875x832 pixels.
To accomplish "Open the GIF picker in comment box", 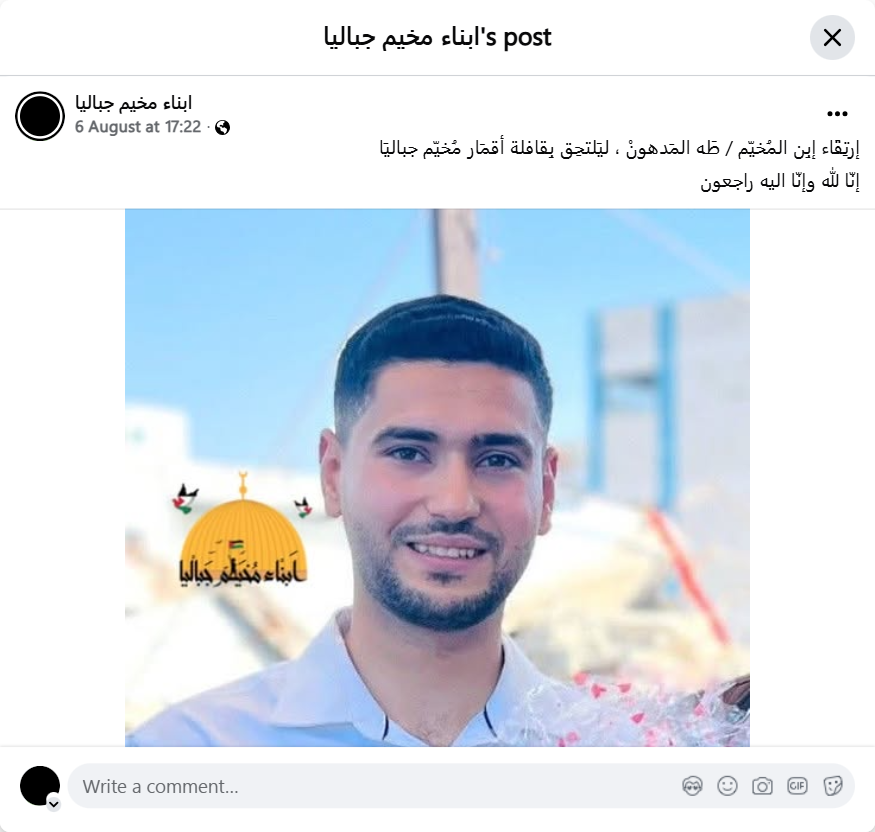I will 797,786.
